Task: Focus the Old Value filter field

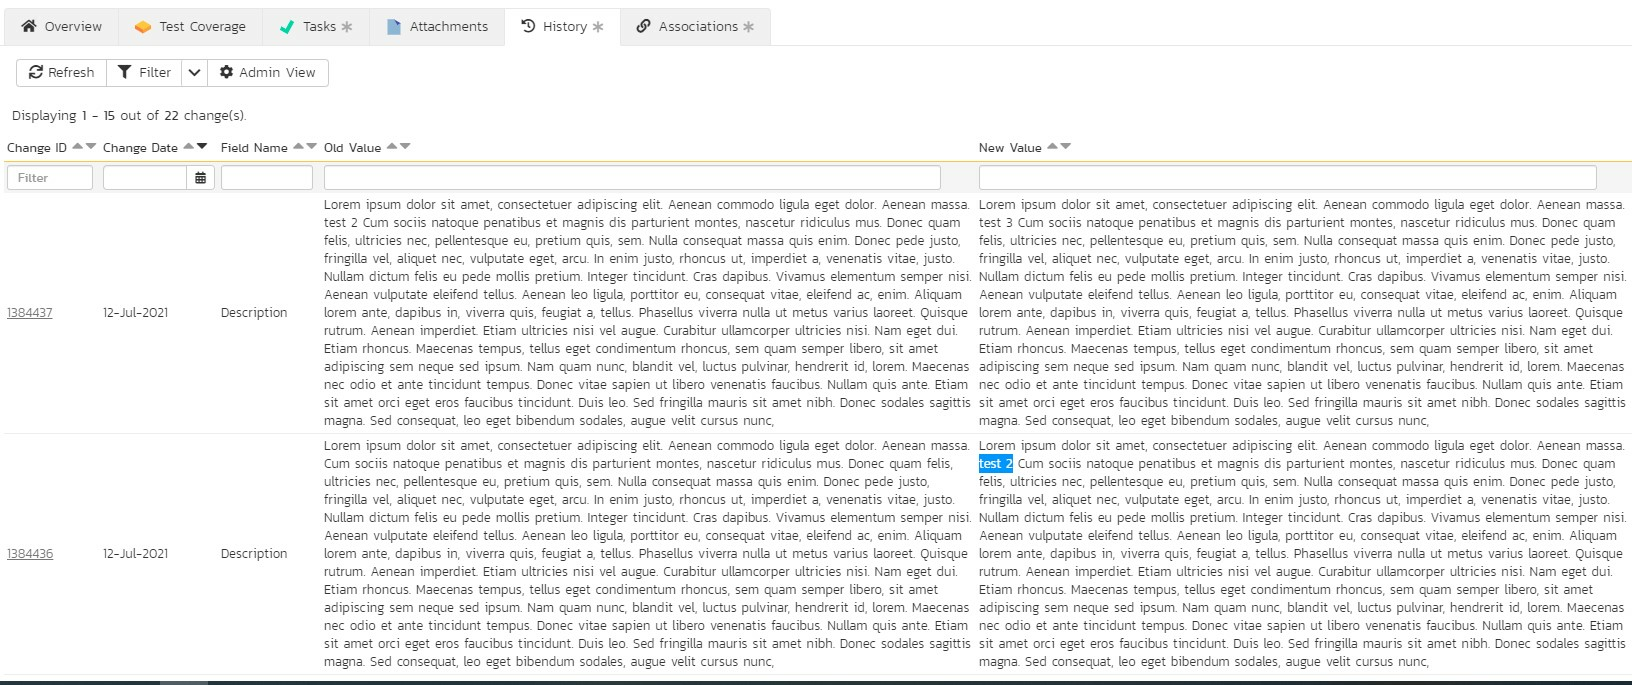Action: [x=632, y=178]
